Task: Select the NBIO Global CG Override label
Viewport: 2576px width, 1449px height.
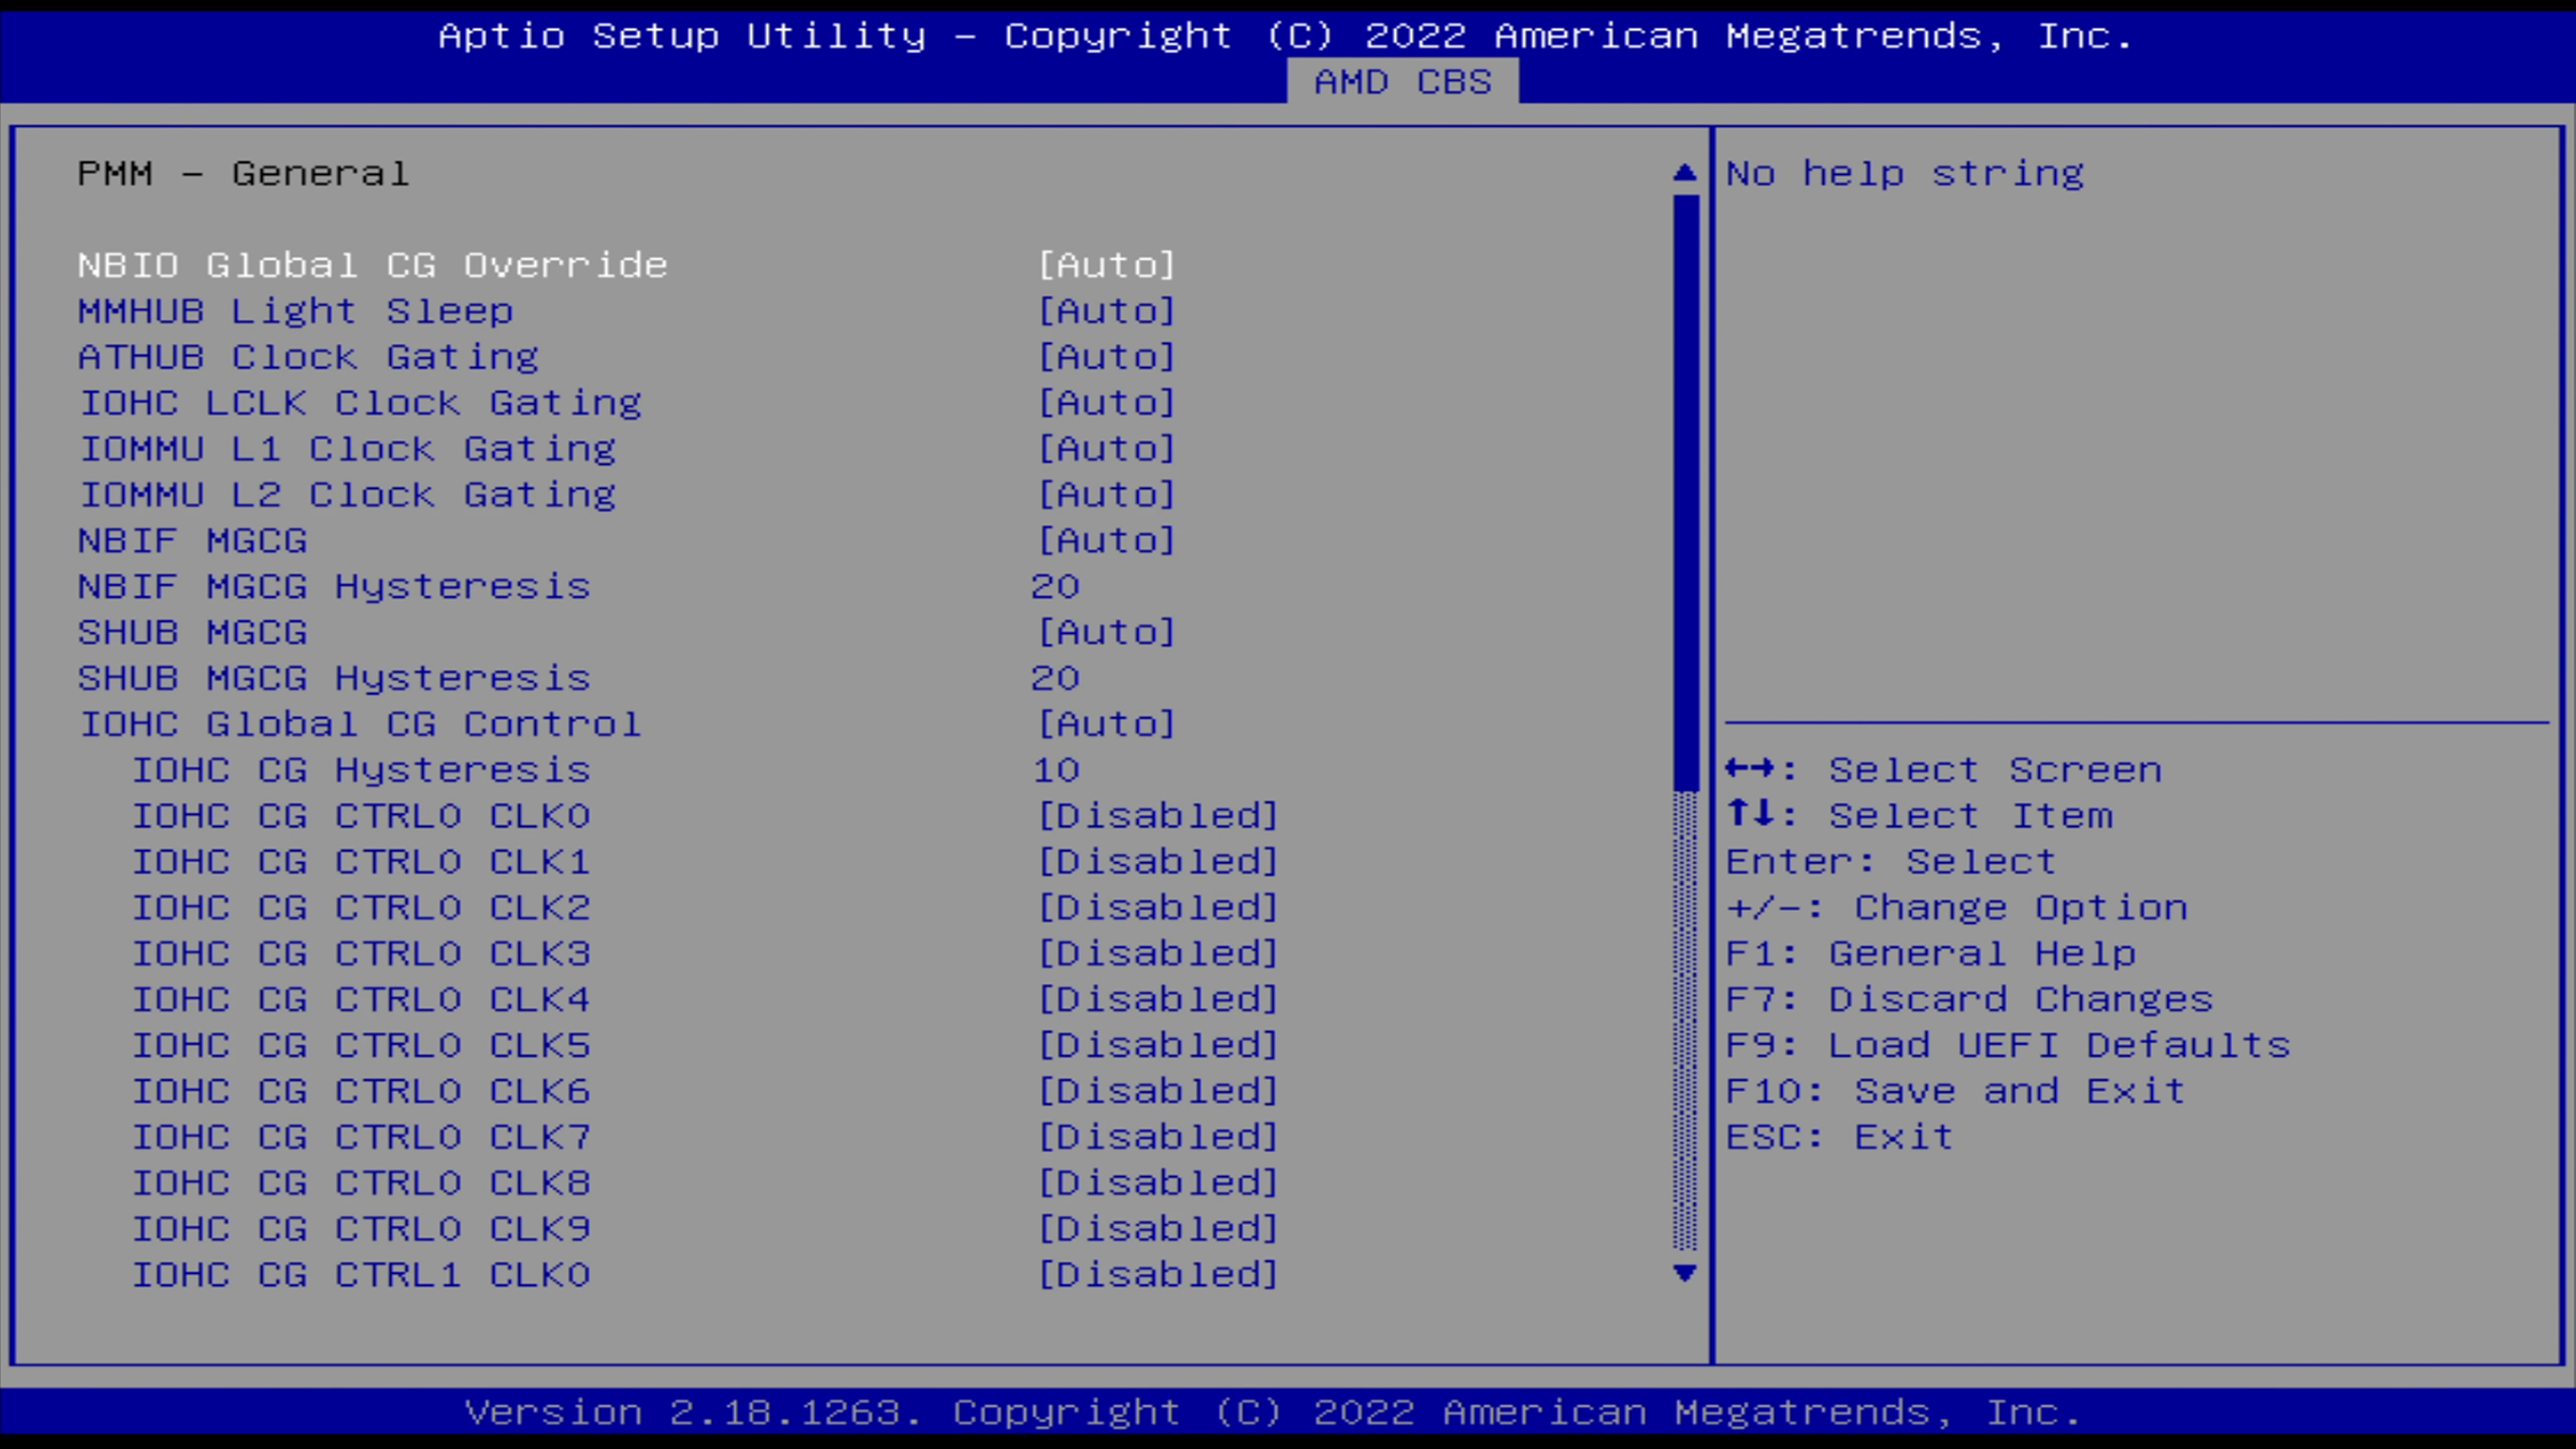Action: click(x=373, y=265)
